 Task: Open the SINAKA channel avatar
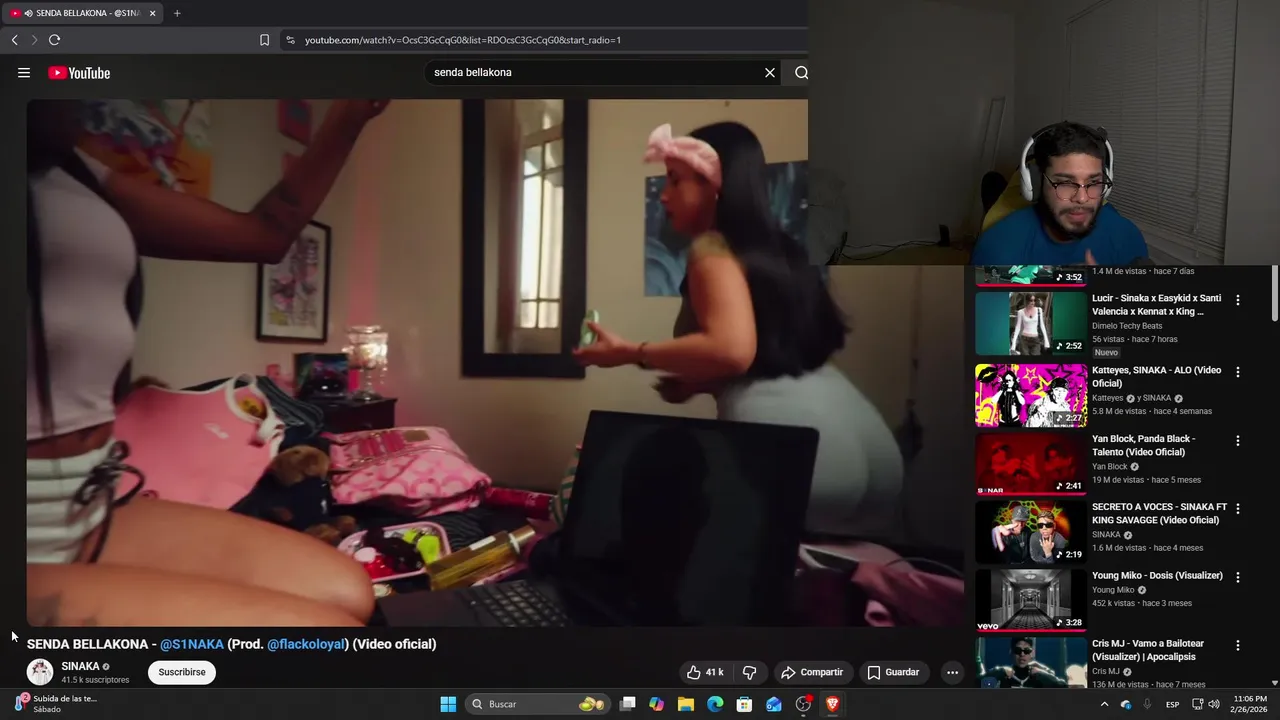(40, 672)
